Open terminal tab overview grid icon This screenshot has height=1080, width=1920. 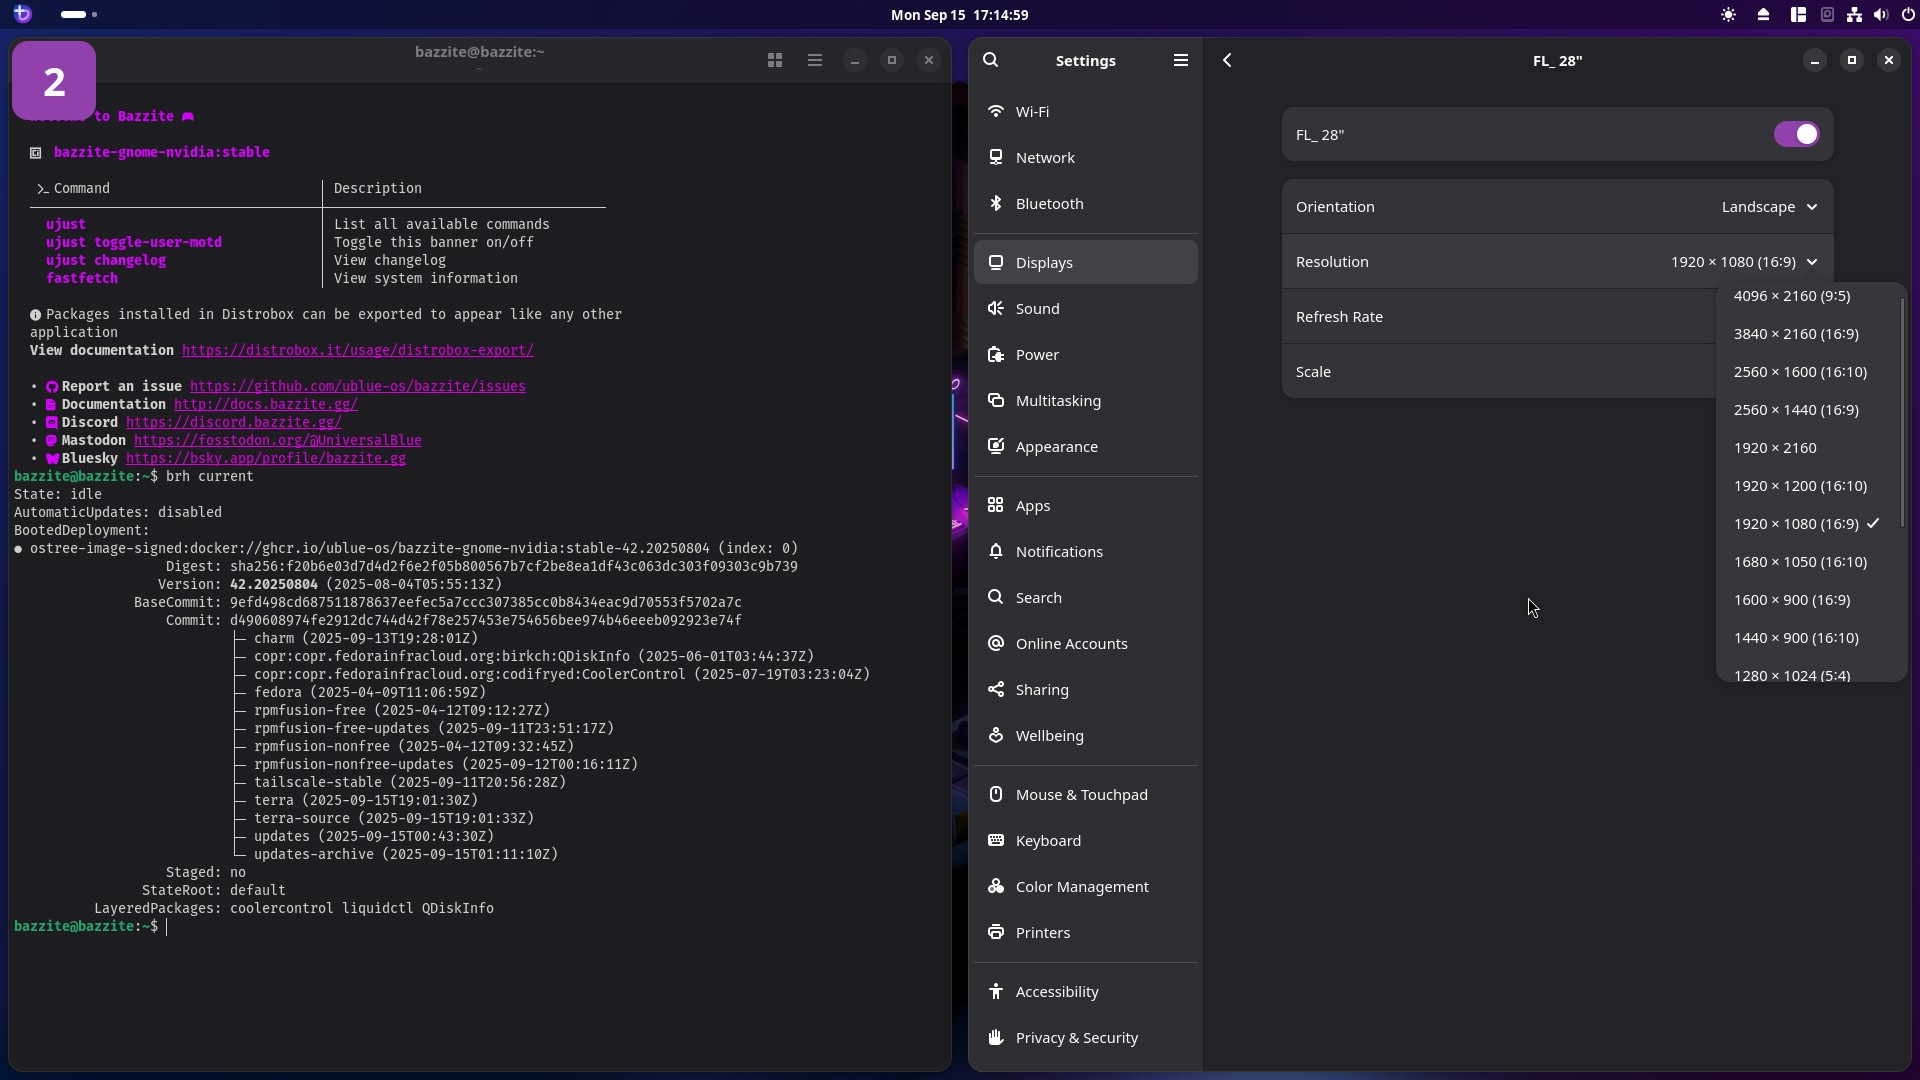pyautogui.click(x=774, y=60)
